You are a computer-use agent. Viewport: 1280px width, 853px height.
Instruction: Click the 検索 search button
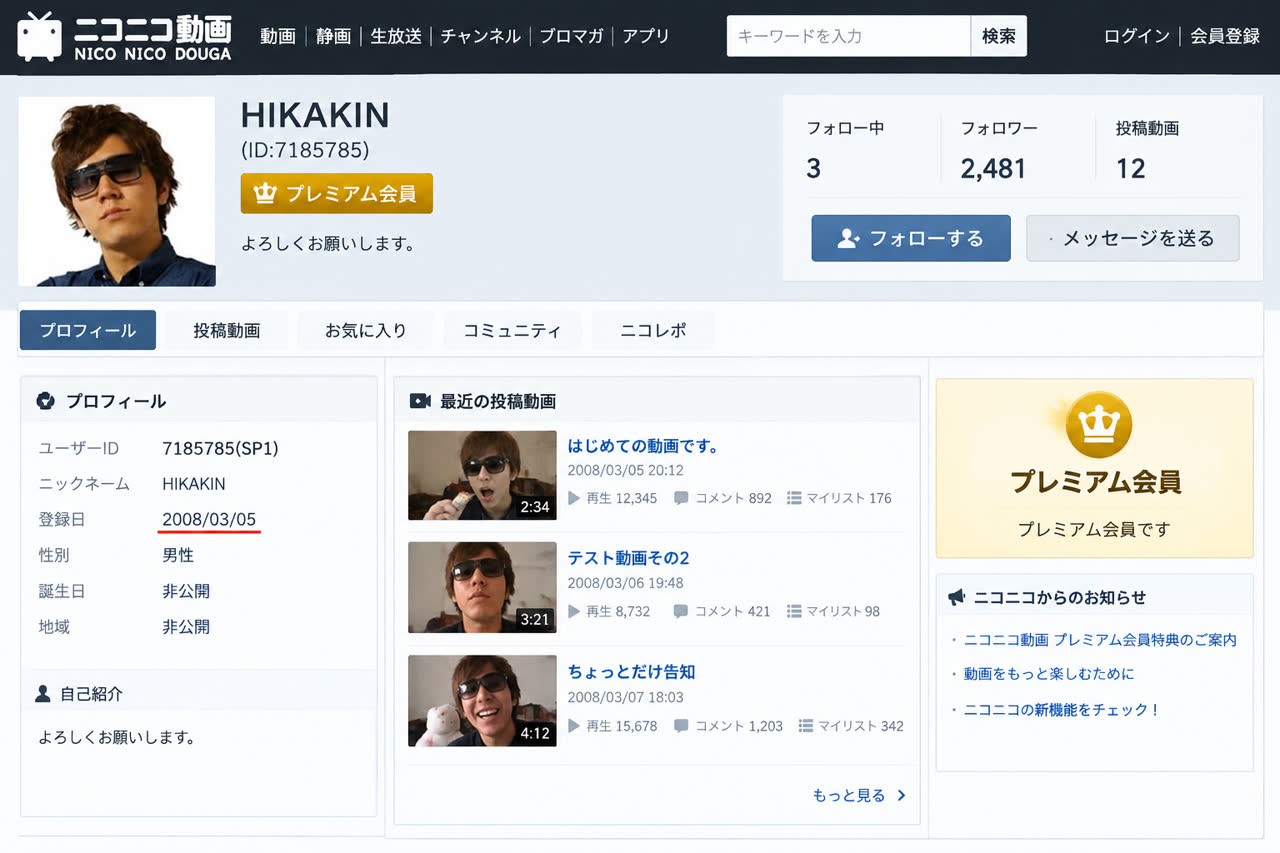999,36
